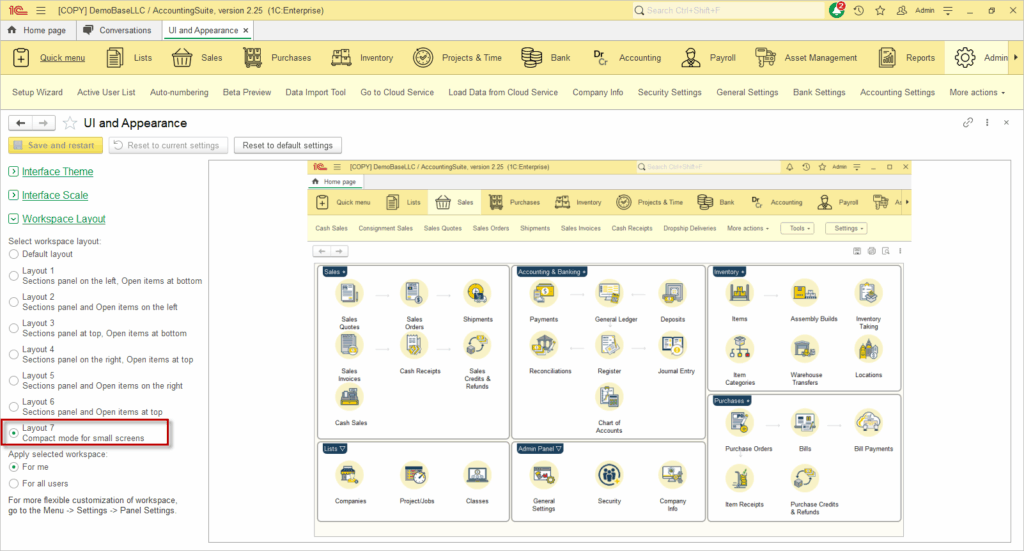1024x551 pixels.
Task: Click the 1C logo icon
Action: coord(18,10)
